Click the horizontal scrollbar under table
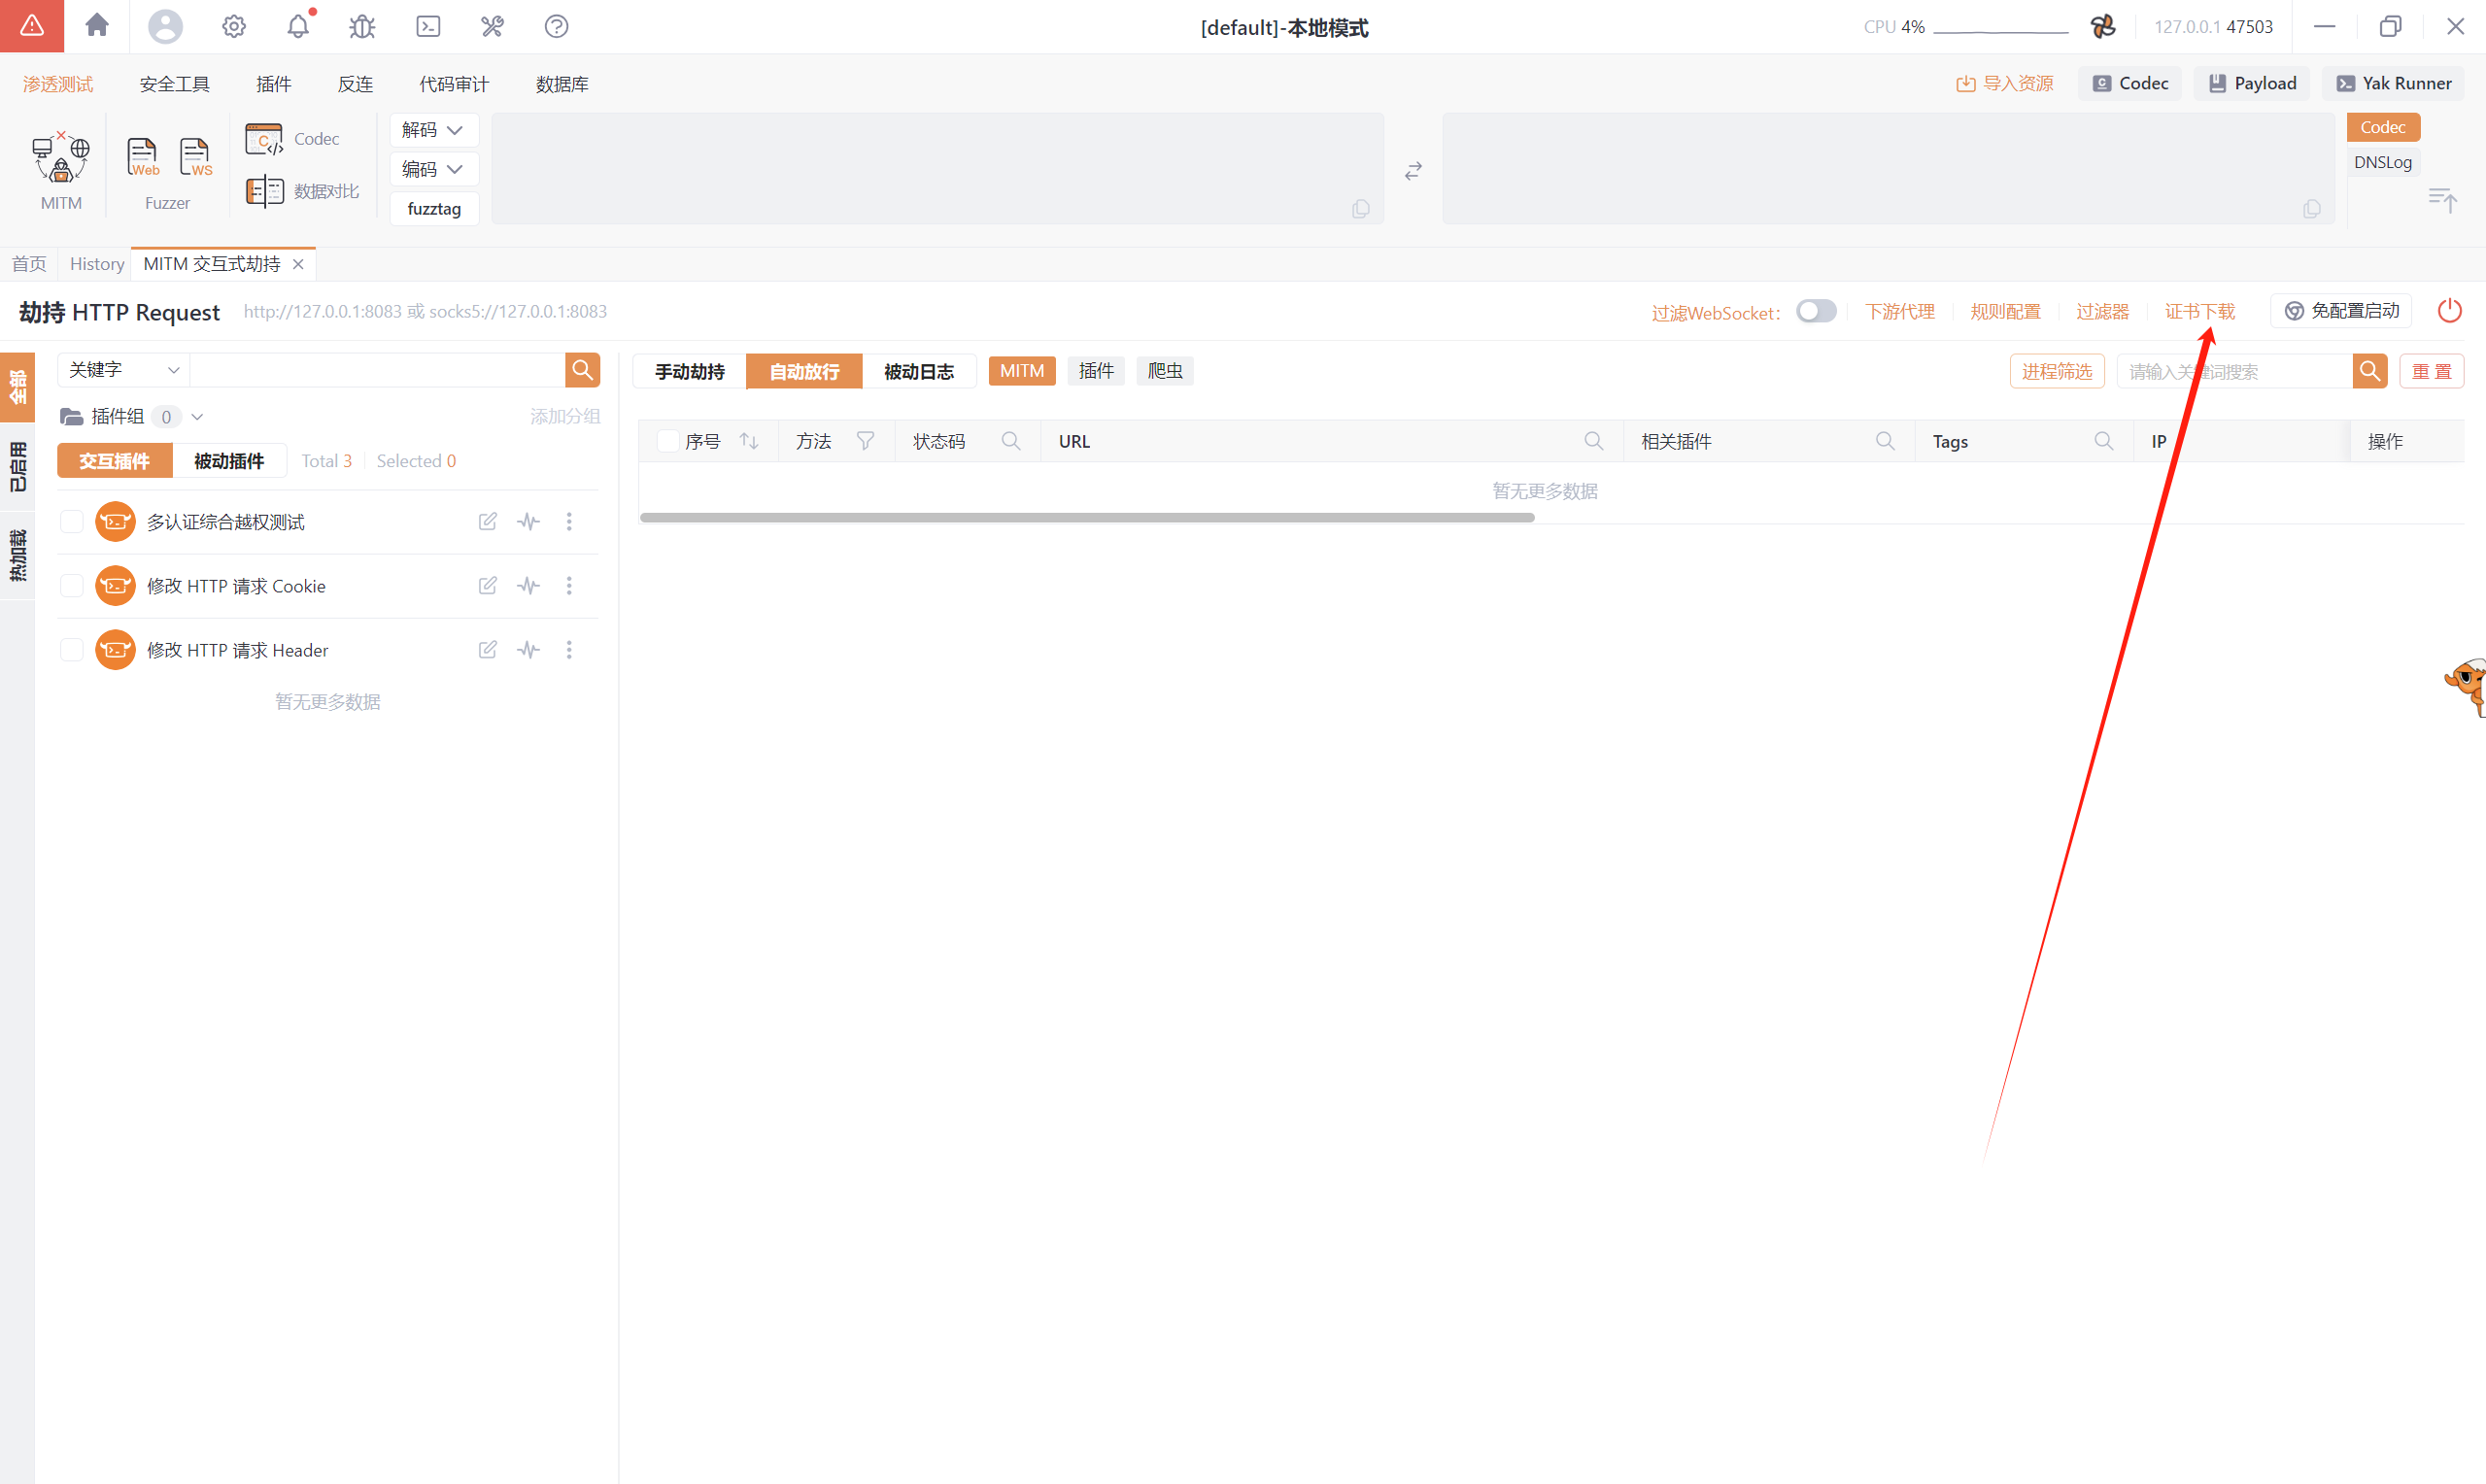This screenshot has height=1484, width=2486. (x=1086, y=518)
